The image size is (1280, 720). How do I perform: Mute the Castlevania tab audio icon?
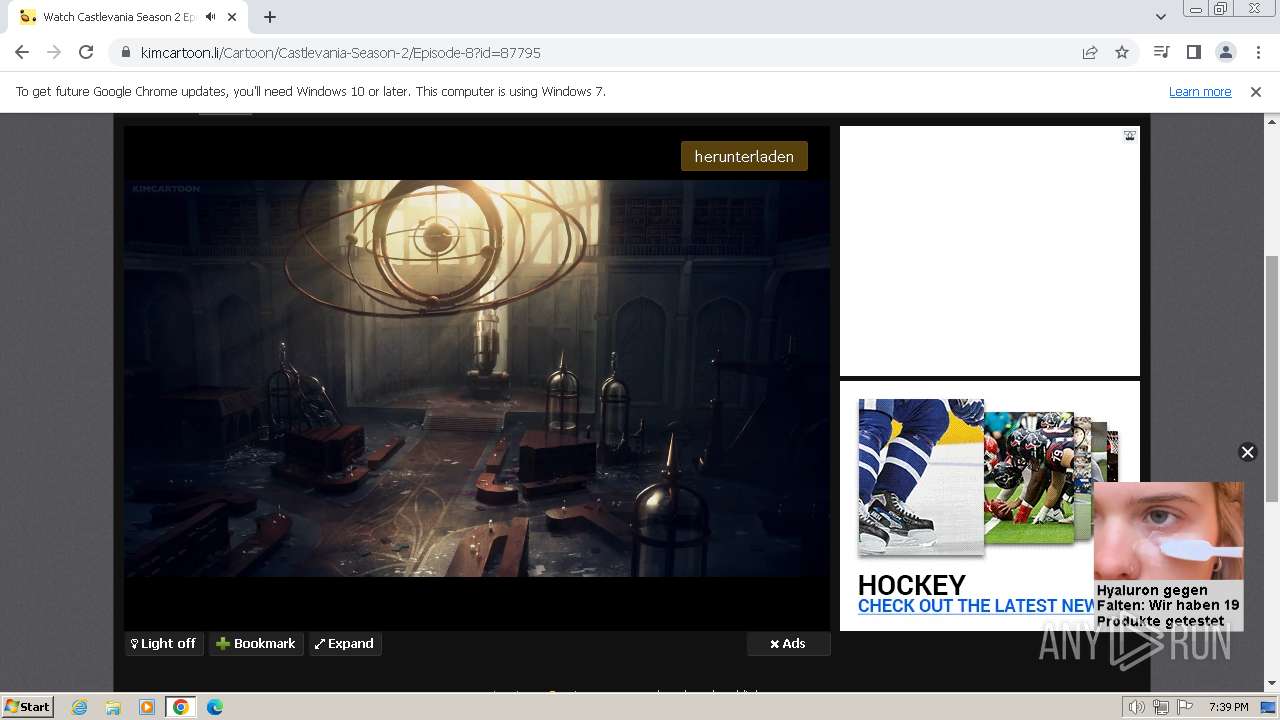point(210,17)
